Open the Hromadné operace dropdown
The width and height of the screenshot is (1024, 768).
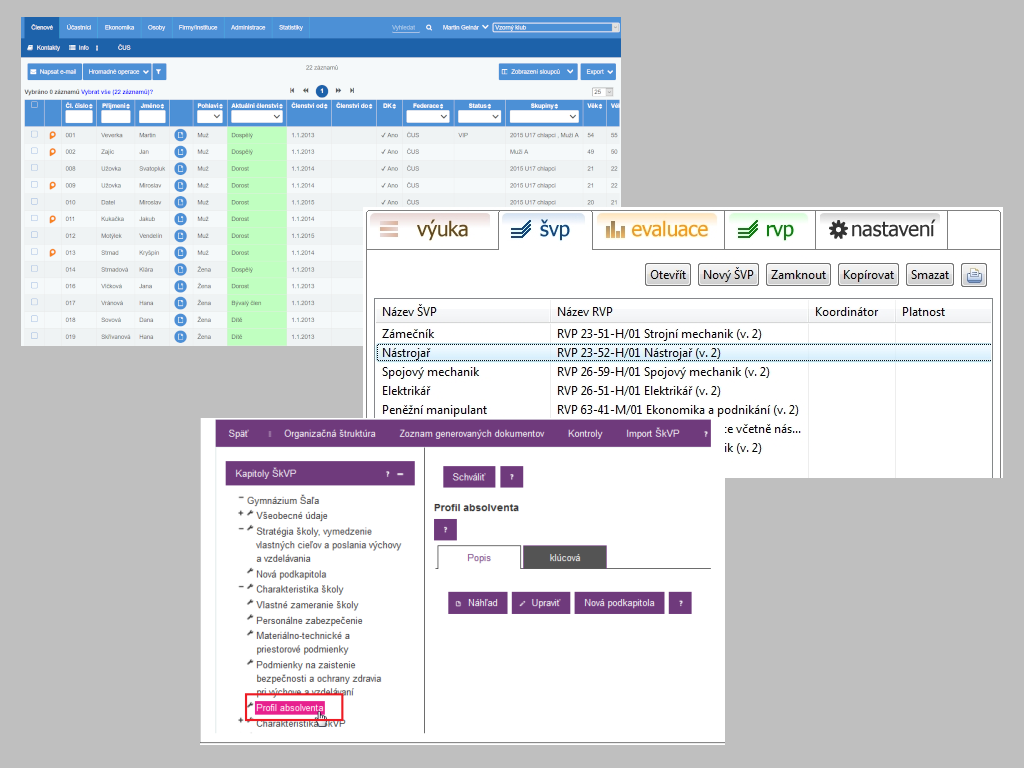click(118, 72)
